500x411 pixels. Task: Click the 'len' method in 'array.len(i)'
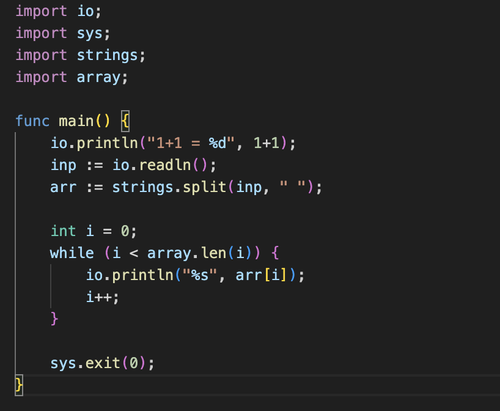214,253
